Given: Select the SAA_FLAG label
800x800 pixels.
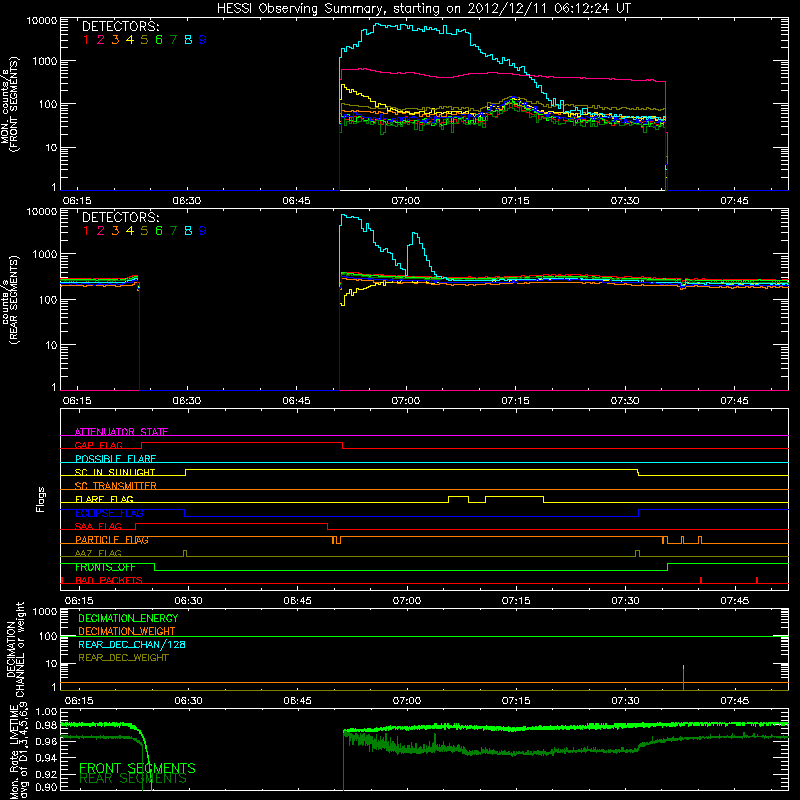Looking at the screenshot, I should click(98, 526).
